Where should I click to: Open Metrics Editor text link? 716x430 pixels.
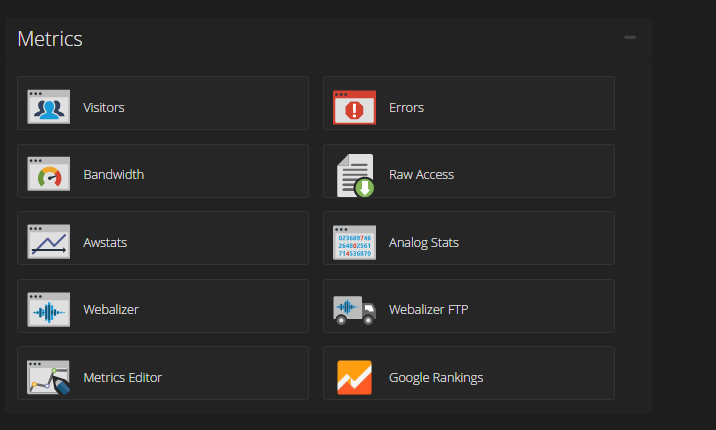(x=122, y=377)
